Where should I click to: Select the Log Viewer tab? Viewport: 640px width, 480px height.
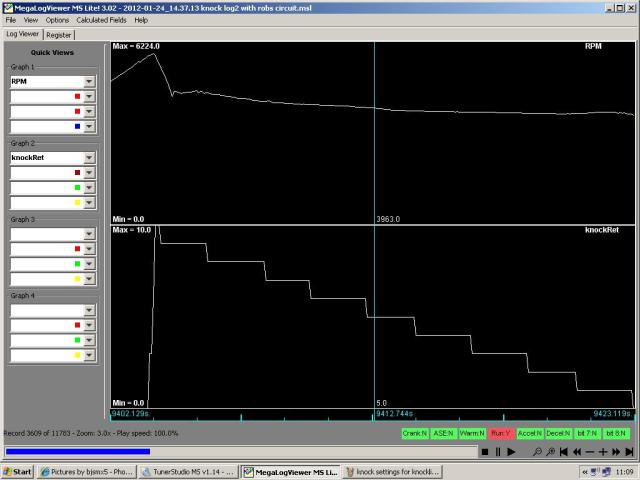(22, 34)
